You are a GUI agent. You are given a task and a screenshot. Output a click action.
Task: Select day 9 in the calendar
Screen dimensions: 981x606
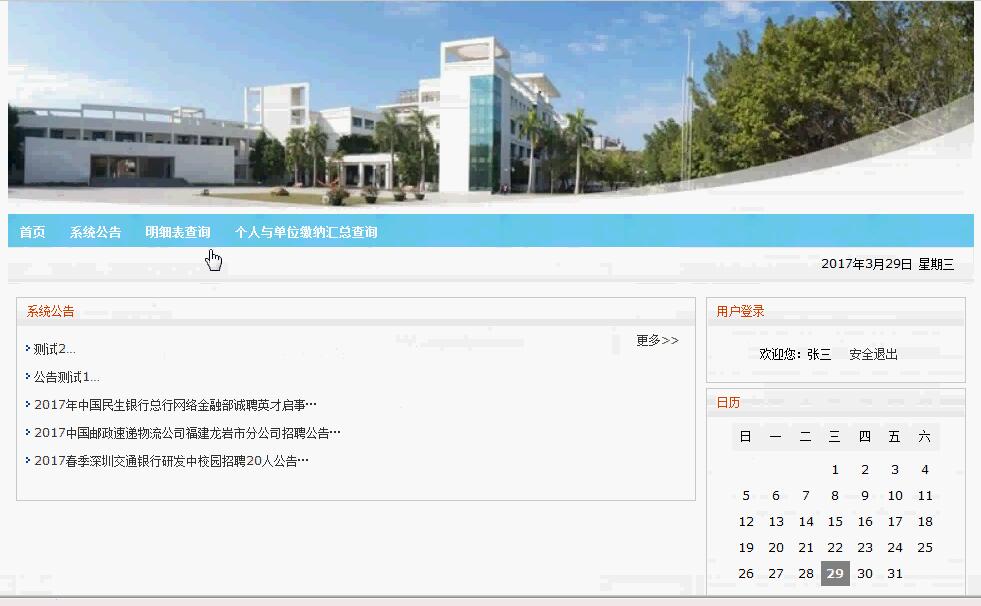(x=865, y=496)
